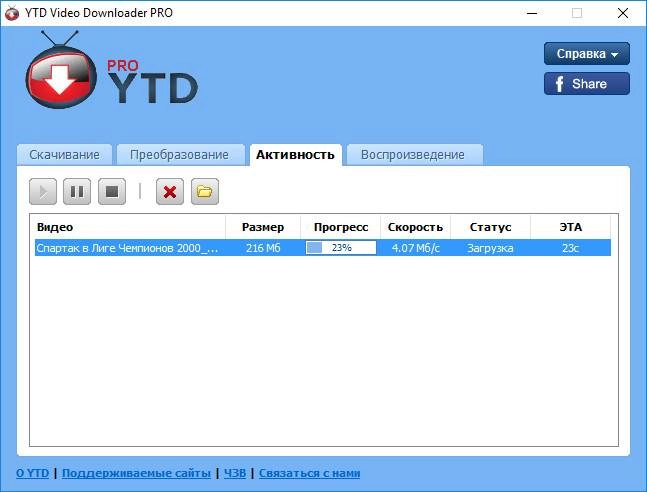Sort by the Прогресс column header

341,227
